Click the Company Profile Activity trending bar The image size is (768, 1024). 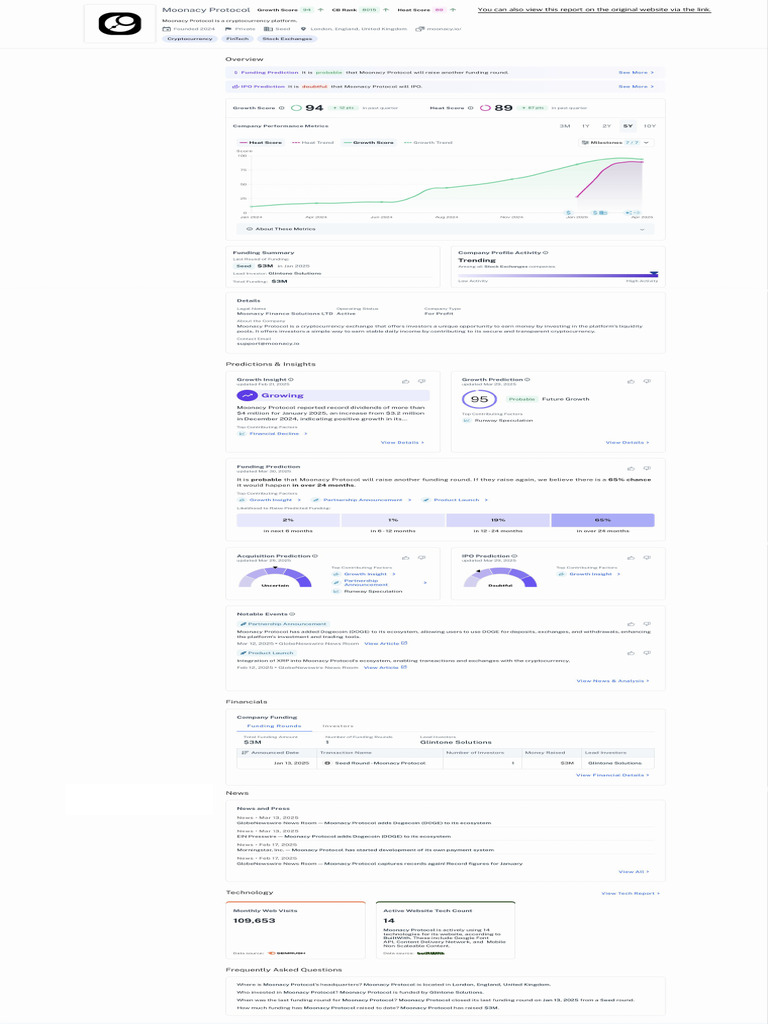pos(558,276)
